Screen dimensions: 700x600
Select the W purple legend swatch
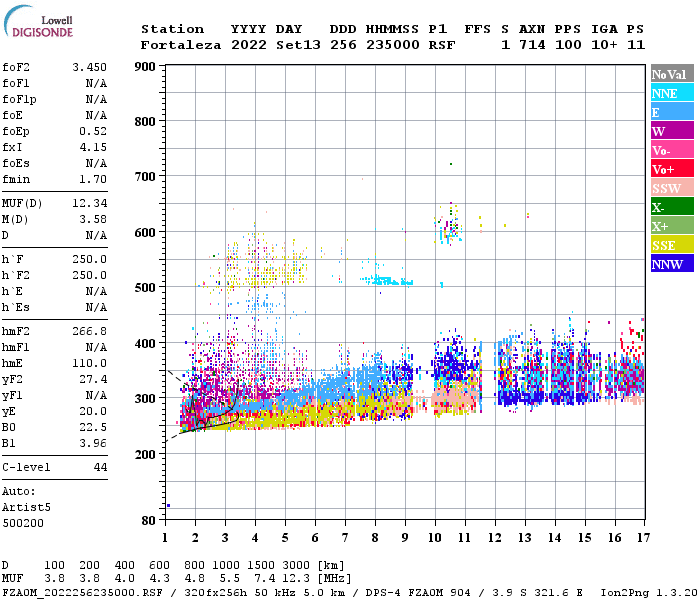click(x=672, y=131)
